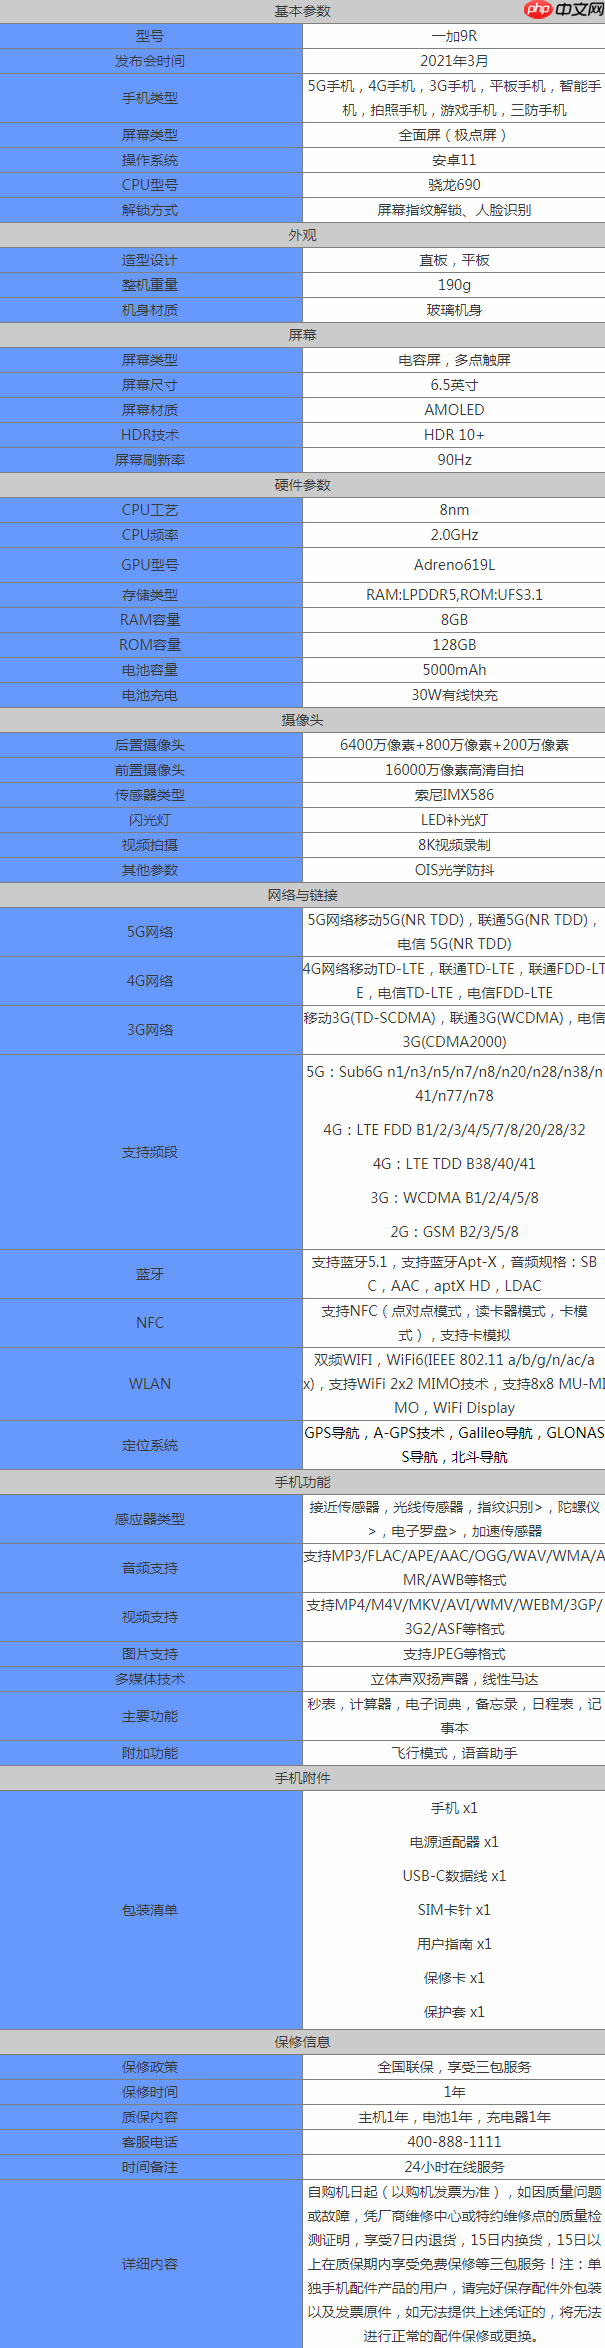The height and width of the screenshot is (2348, 605).
Task: Click the 硬件参数 section header
Action: tap(302, 485)
